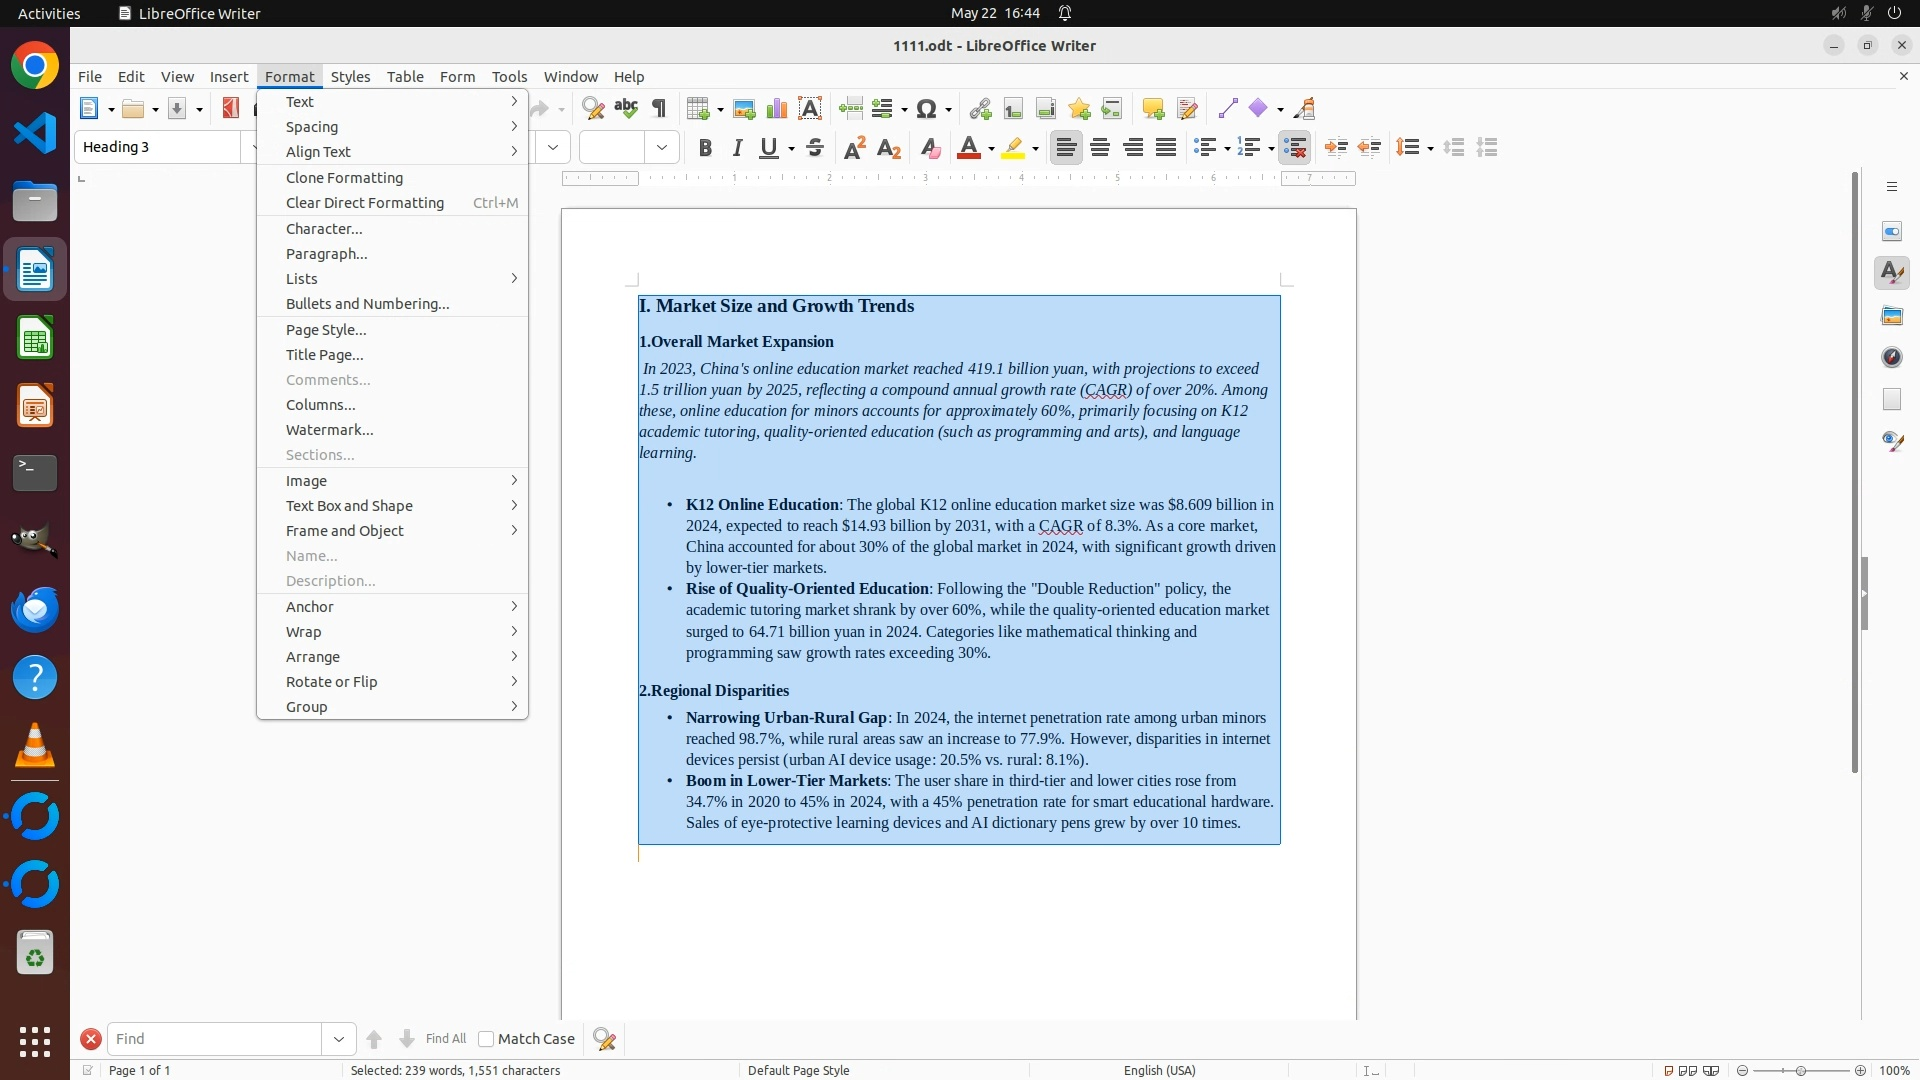The image size is (1920, 1080).
Task: Click the Insert Hyperlink toolbar icon
Action: [980, 109]
